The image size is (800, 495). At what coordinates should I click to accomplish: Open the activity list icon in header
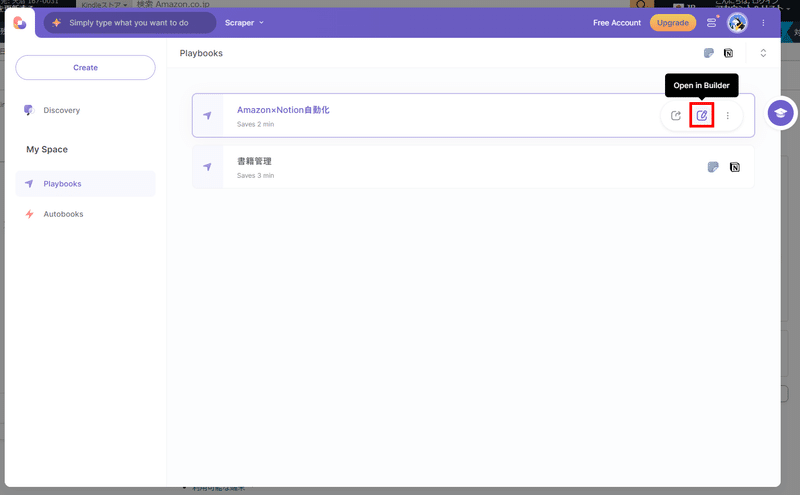click(x=712, y=22)
